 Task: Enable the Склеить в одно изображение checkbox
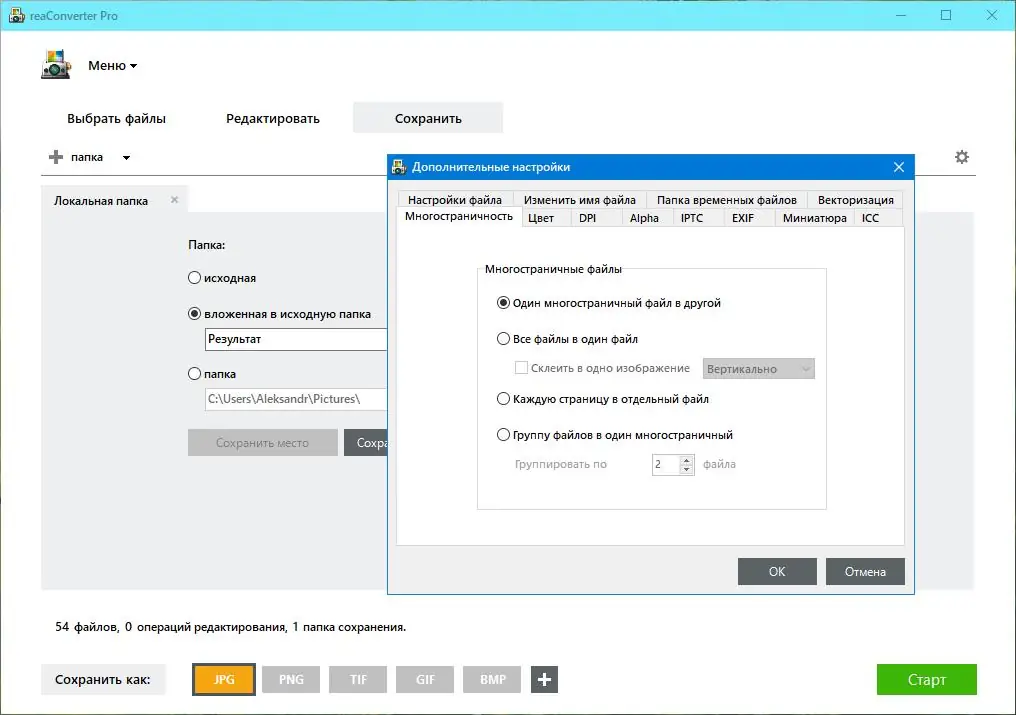521,368
